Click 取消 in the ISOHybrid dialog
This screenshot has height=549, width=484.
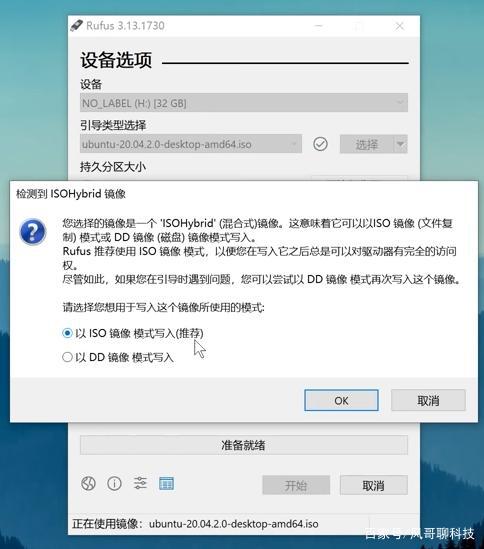pyautogui.click(x=428, y=400)
